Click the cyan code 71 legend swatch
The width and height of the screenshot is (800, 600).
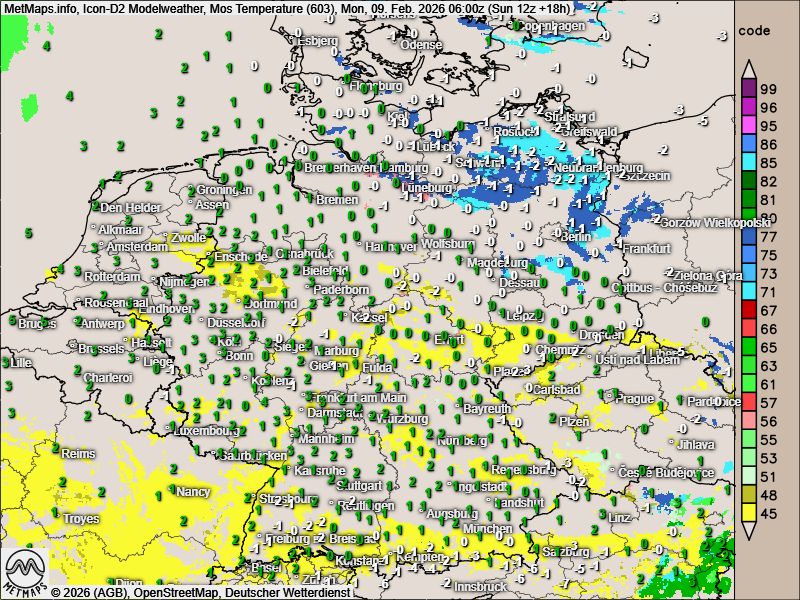click(748, 291)
